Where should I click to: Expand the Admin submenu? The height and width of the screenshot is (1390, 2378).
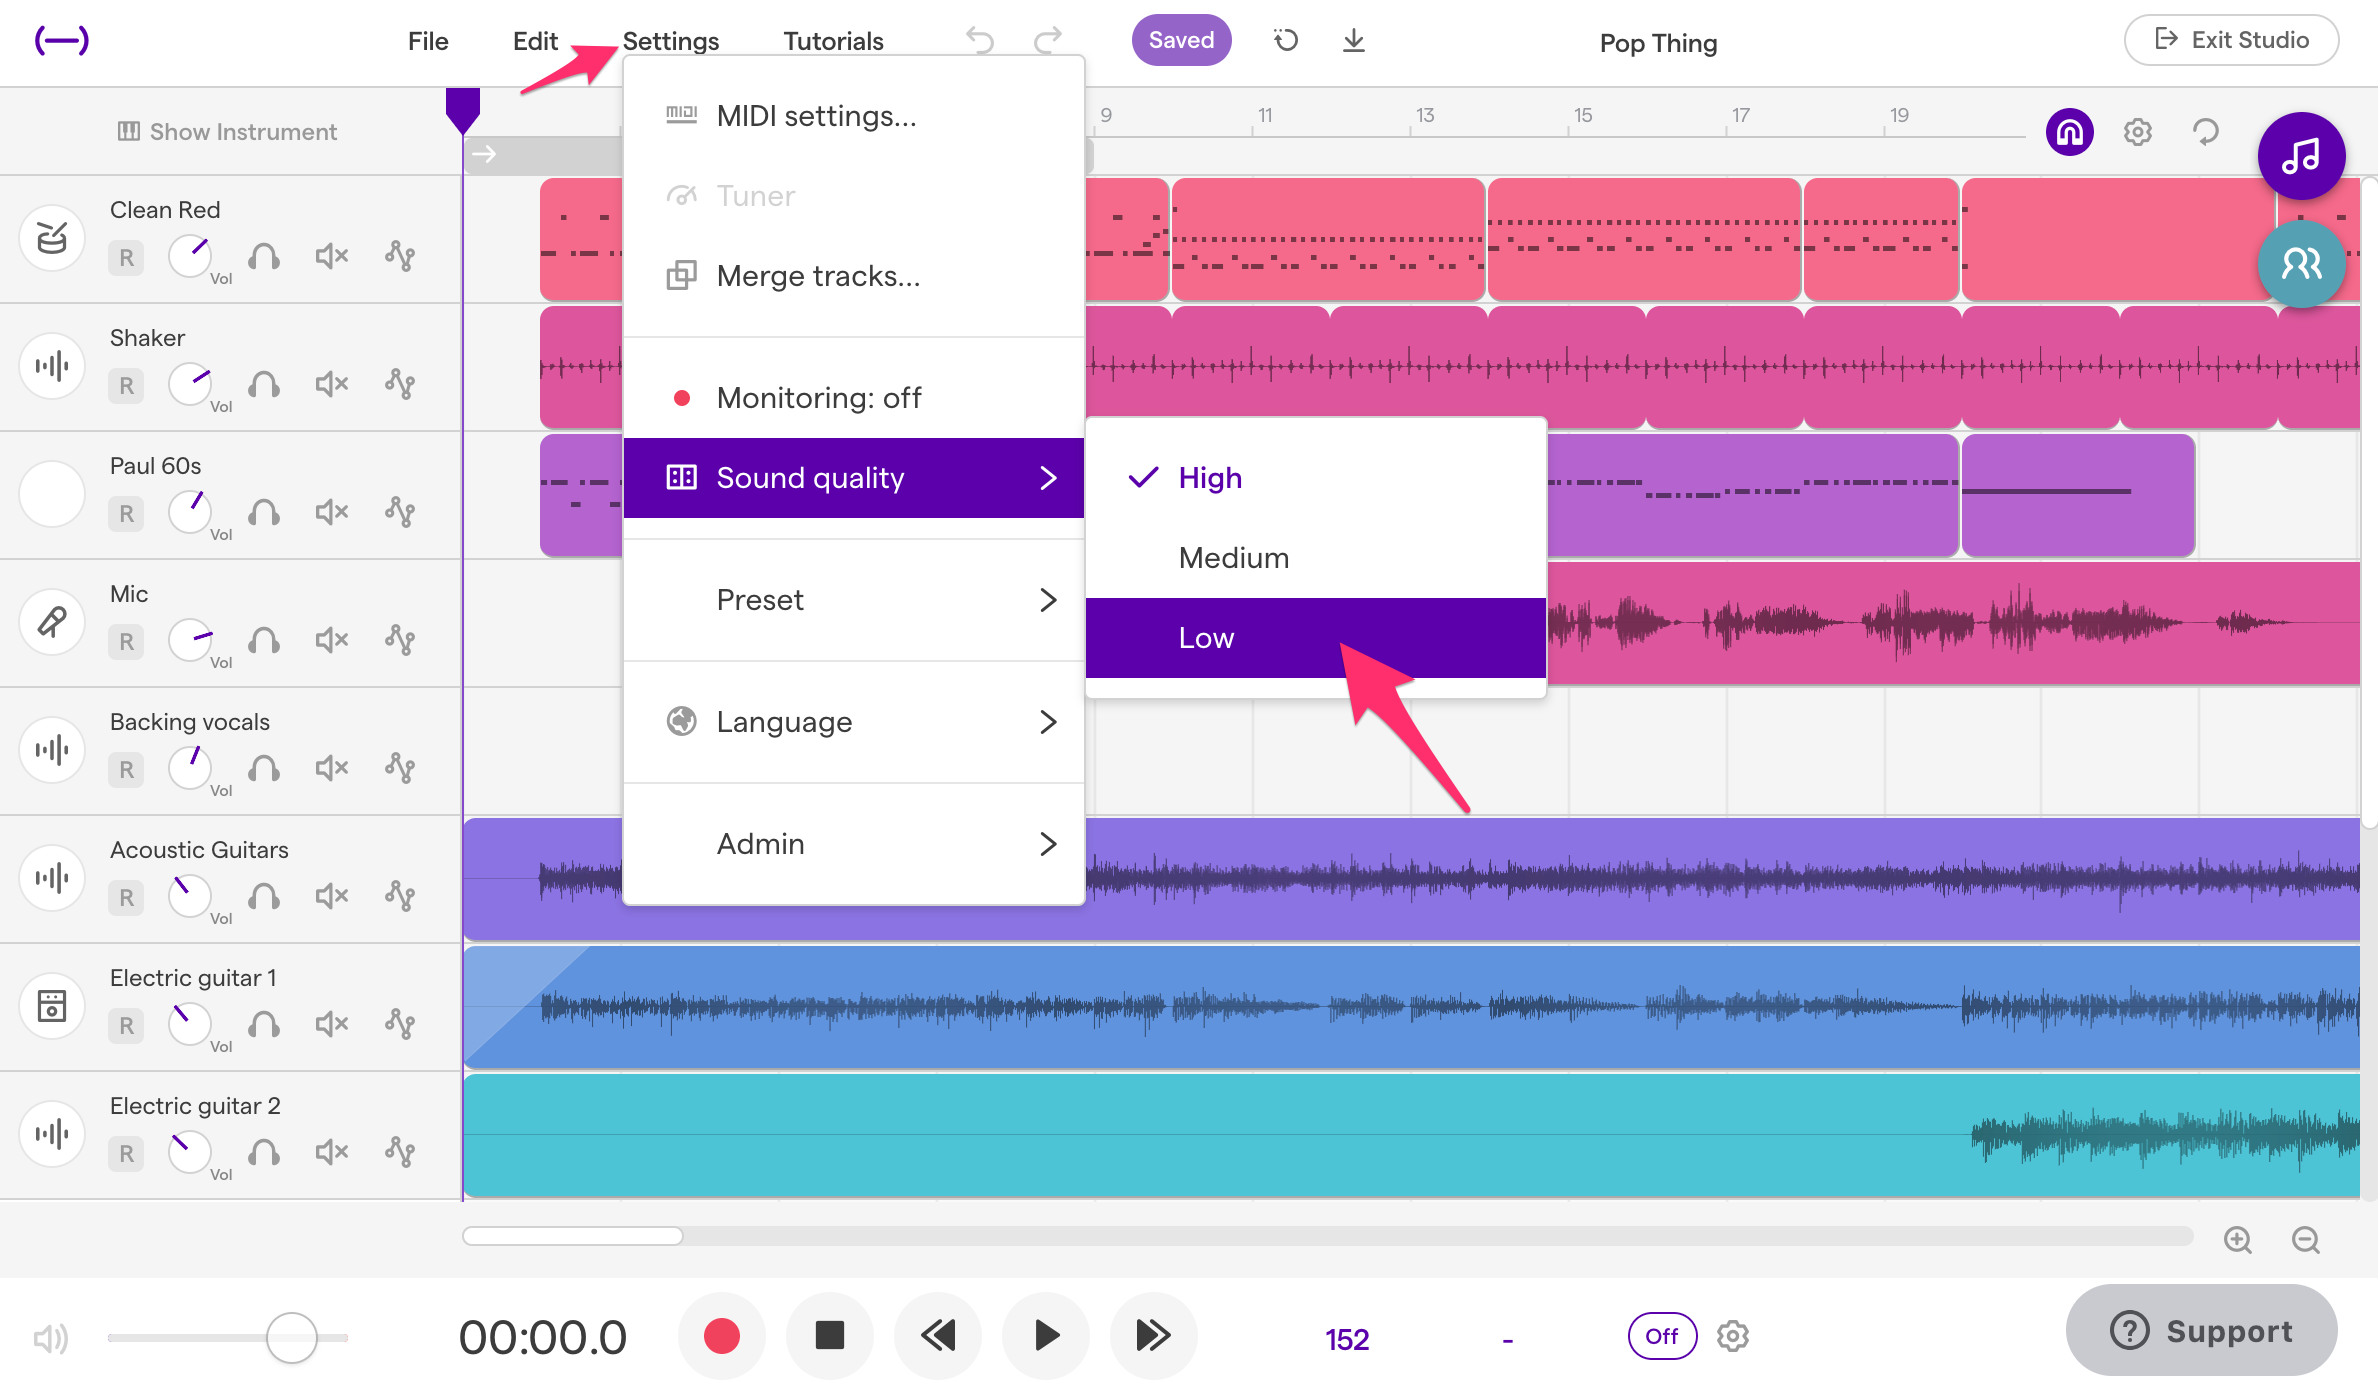[x=854, y=844]
